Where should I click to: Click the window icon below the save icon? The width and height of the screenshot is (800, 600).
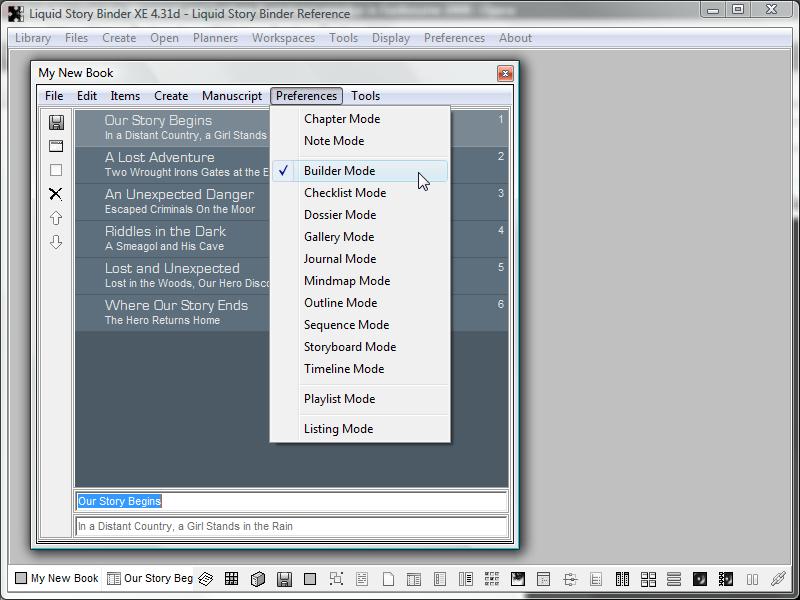tap(56, 146)
